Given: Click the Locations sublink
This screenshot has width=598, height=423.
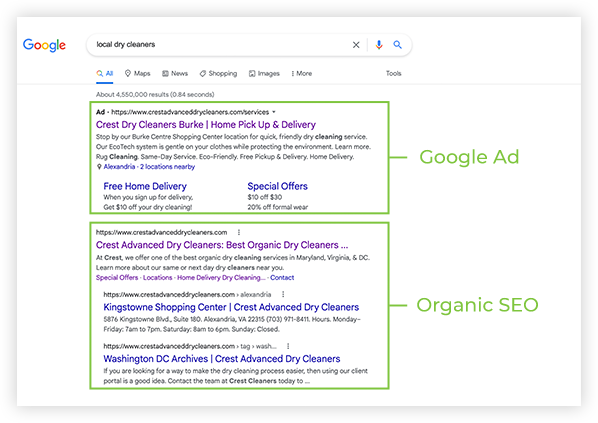Looking at the screenshot, I should (x=158, y=278).
